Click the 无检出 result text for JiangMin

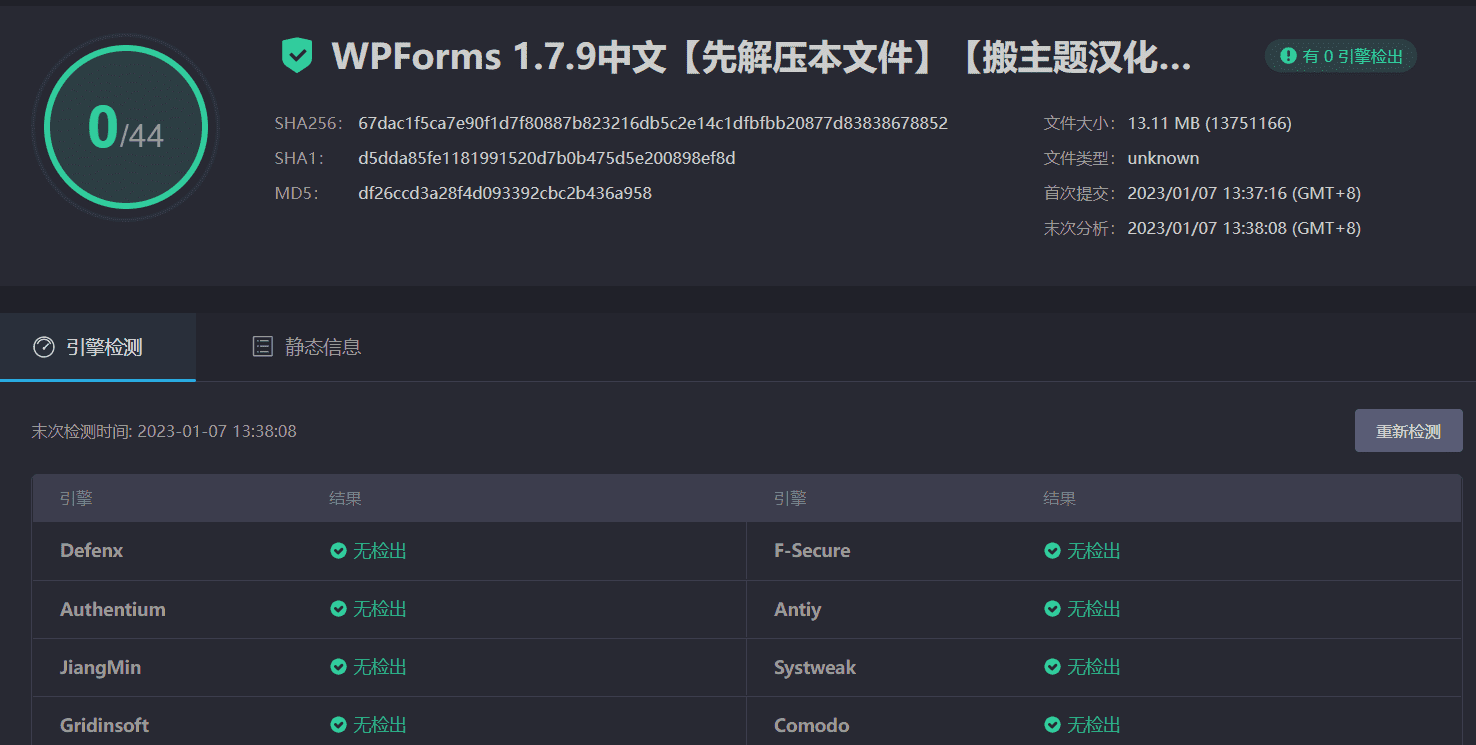pyautogui.click(x=380, y=667)
